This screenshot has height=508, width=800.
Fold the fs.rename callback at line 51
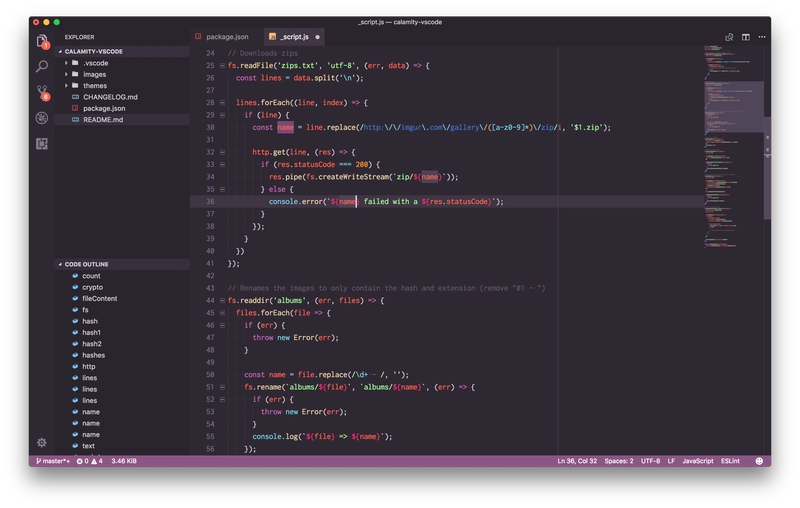[222, 387]
